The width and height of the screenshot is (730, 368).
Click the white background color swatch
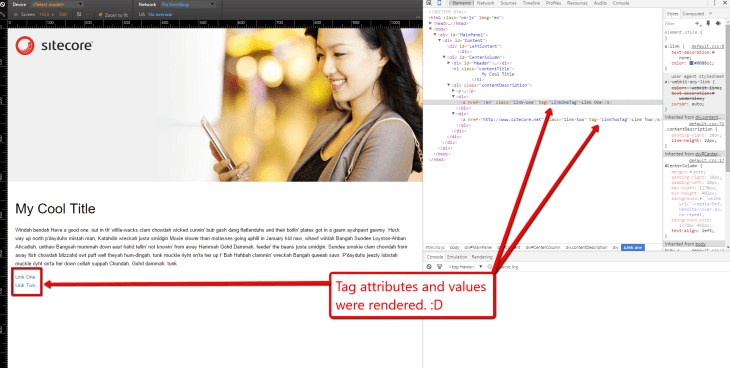click(x=705, y=199)
